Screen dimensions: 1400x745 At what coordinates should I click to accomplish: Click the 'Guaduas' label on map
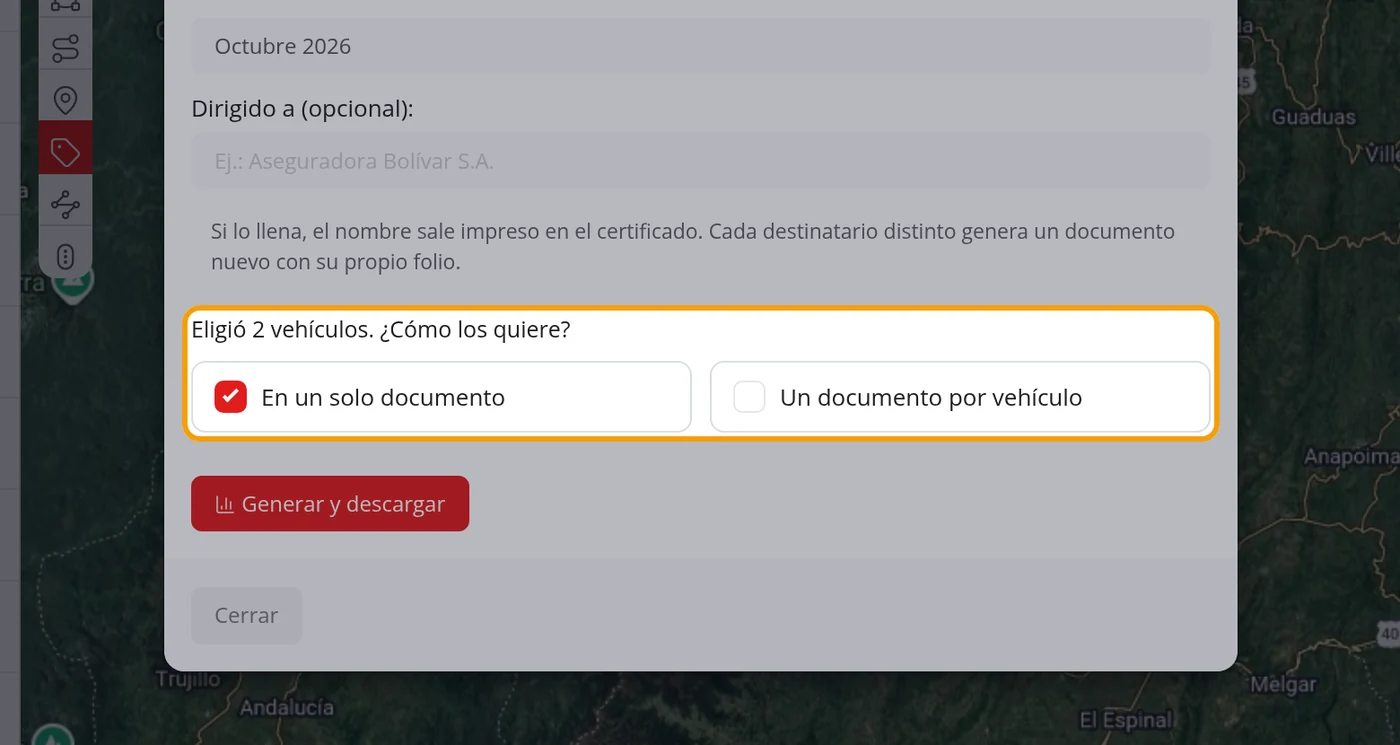click(x=1313, y=117)
